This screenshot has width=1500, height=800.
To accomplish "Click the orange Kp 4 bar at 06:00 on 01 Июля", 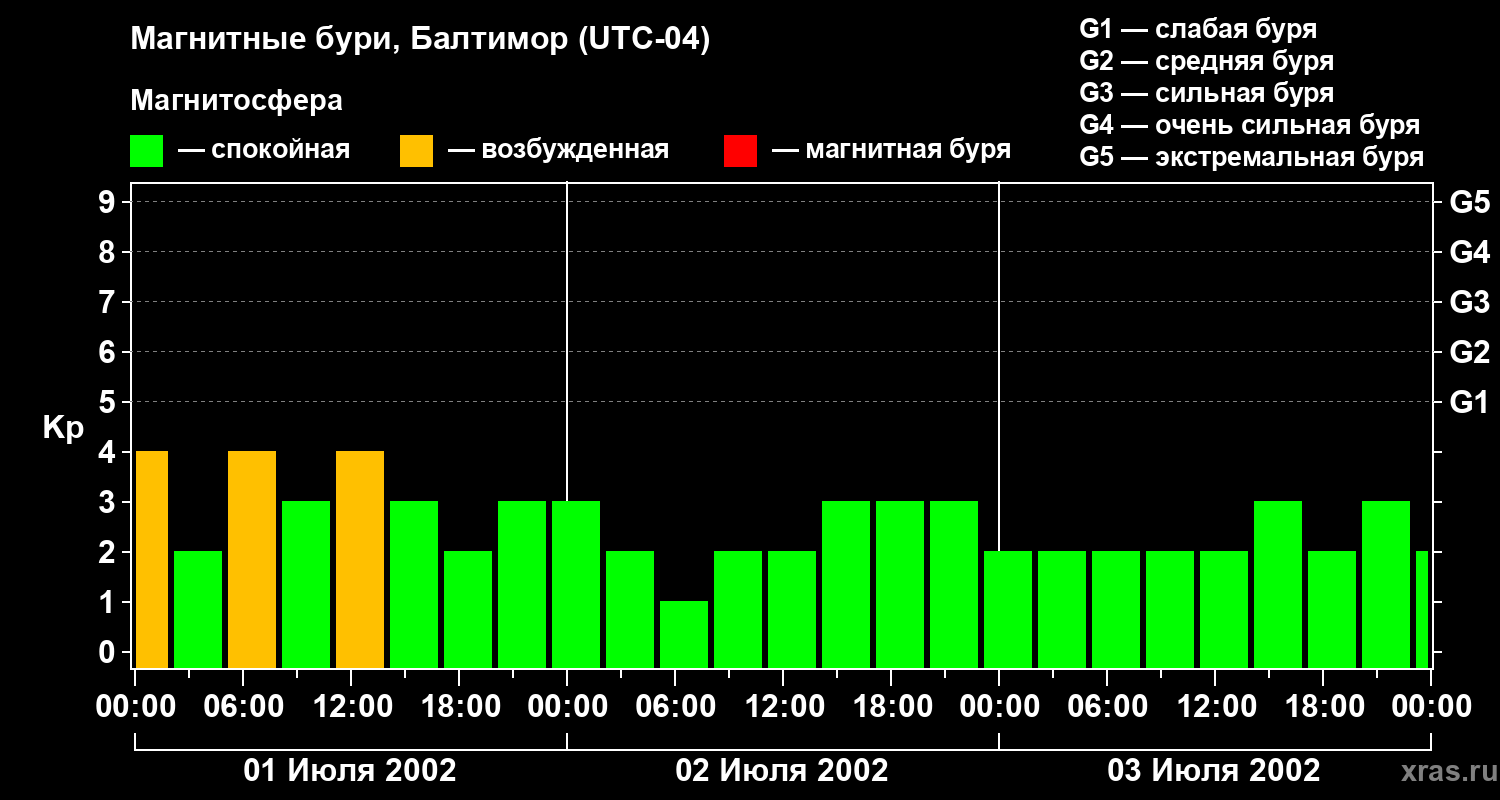I will coord(252,559).
